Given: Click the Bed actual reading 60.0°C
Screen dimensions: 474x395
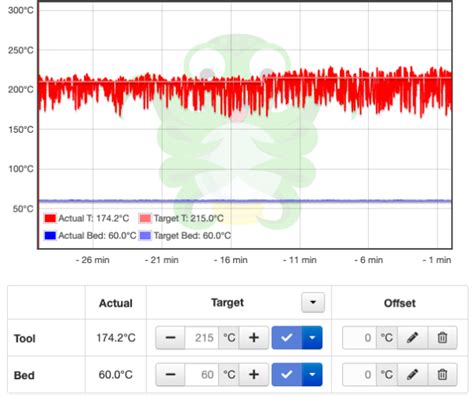Looking at the screenshot, I should [116, 374].
